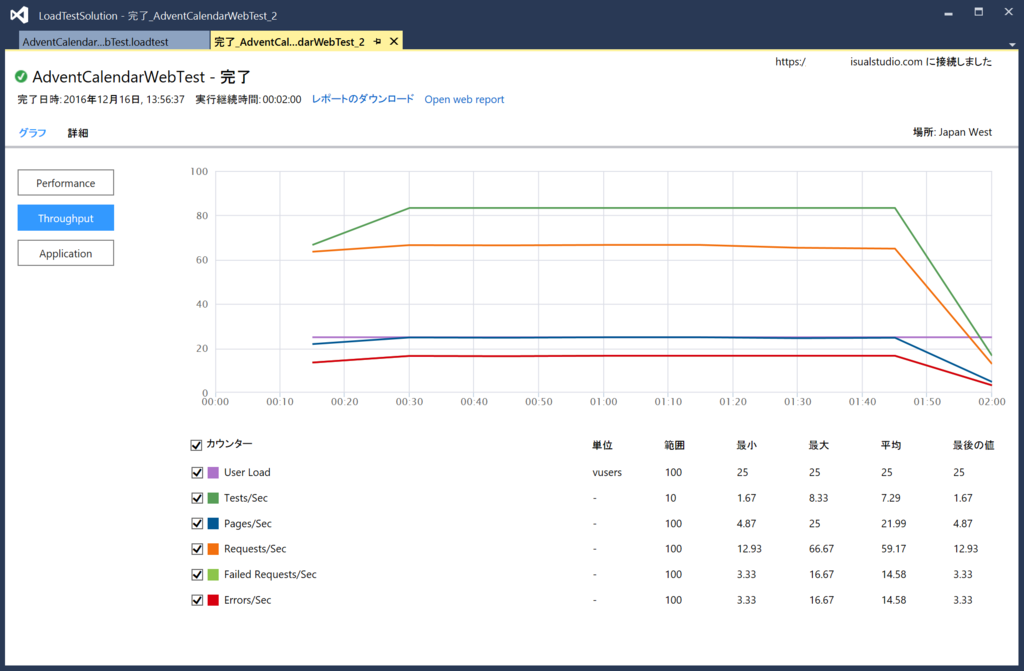1024x671 pixels.
Task: Click the 最後の値 column header
Action: pos(973,445)
